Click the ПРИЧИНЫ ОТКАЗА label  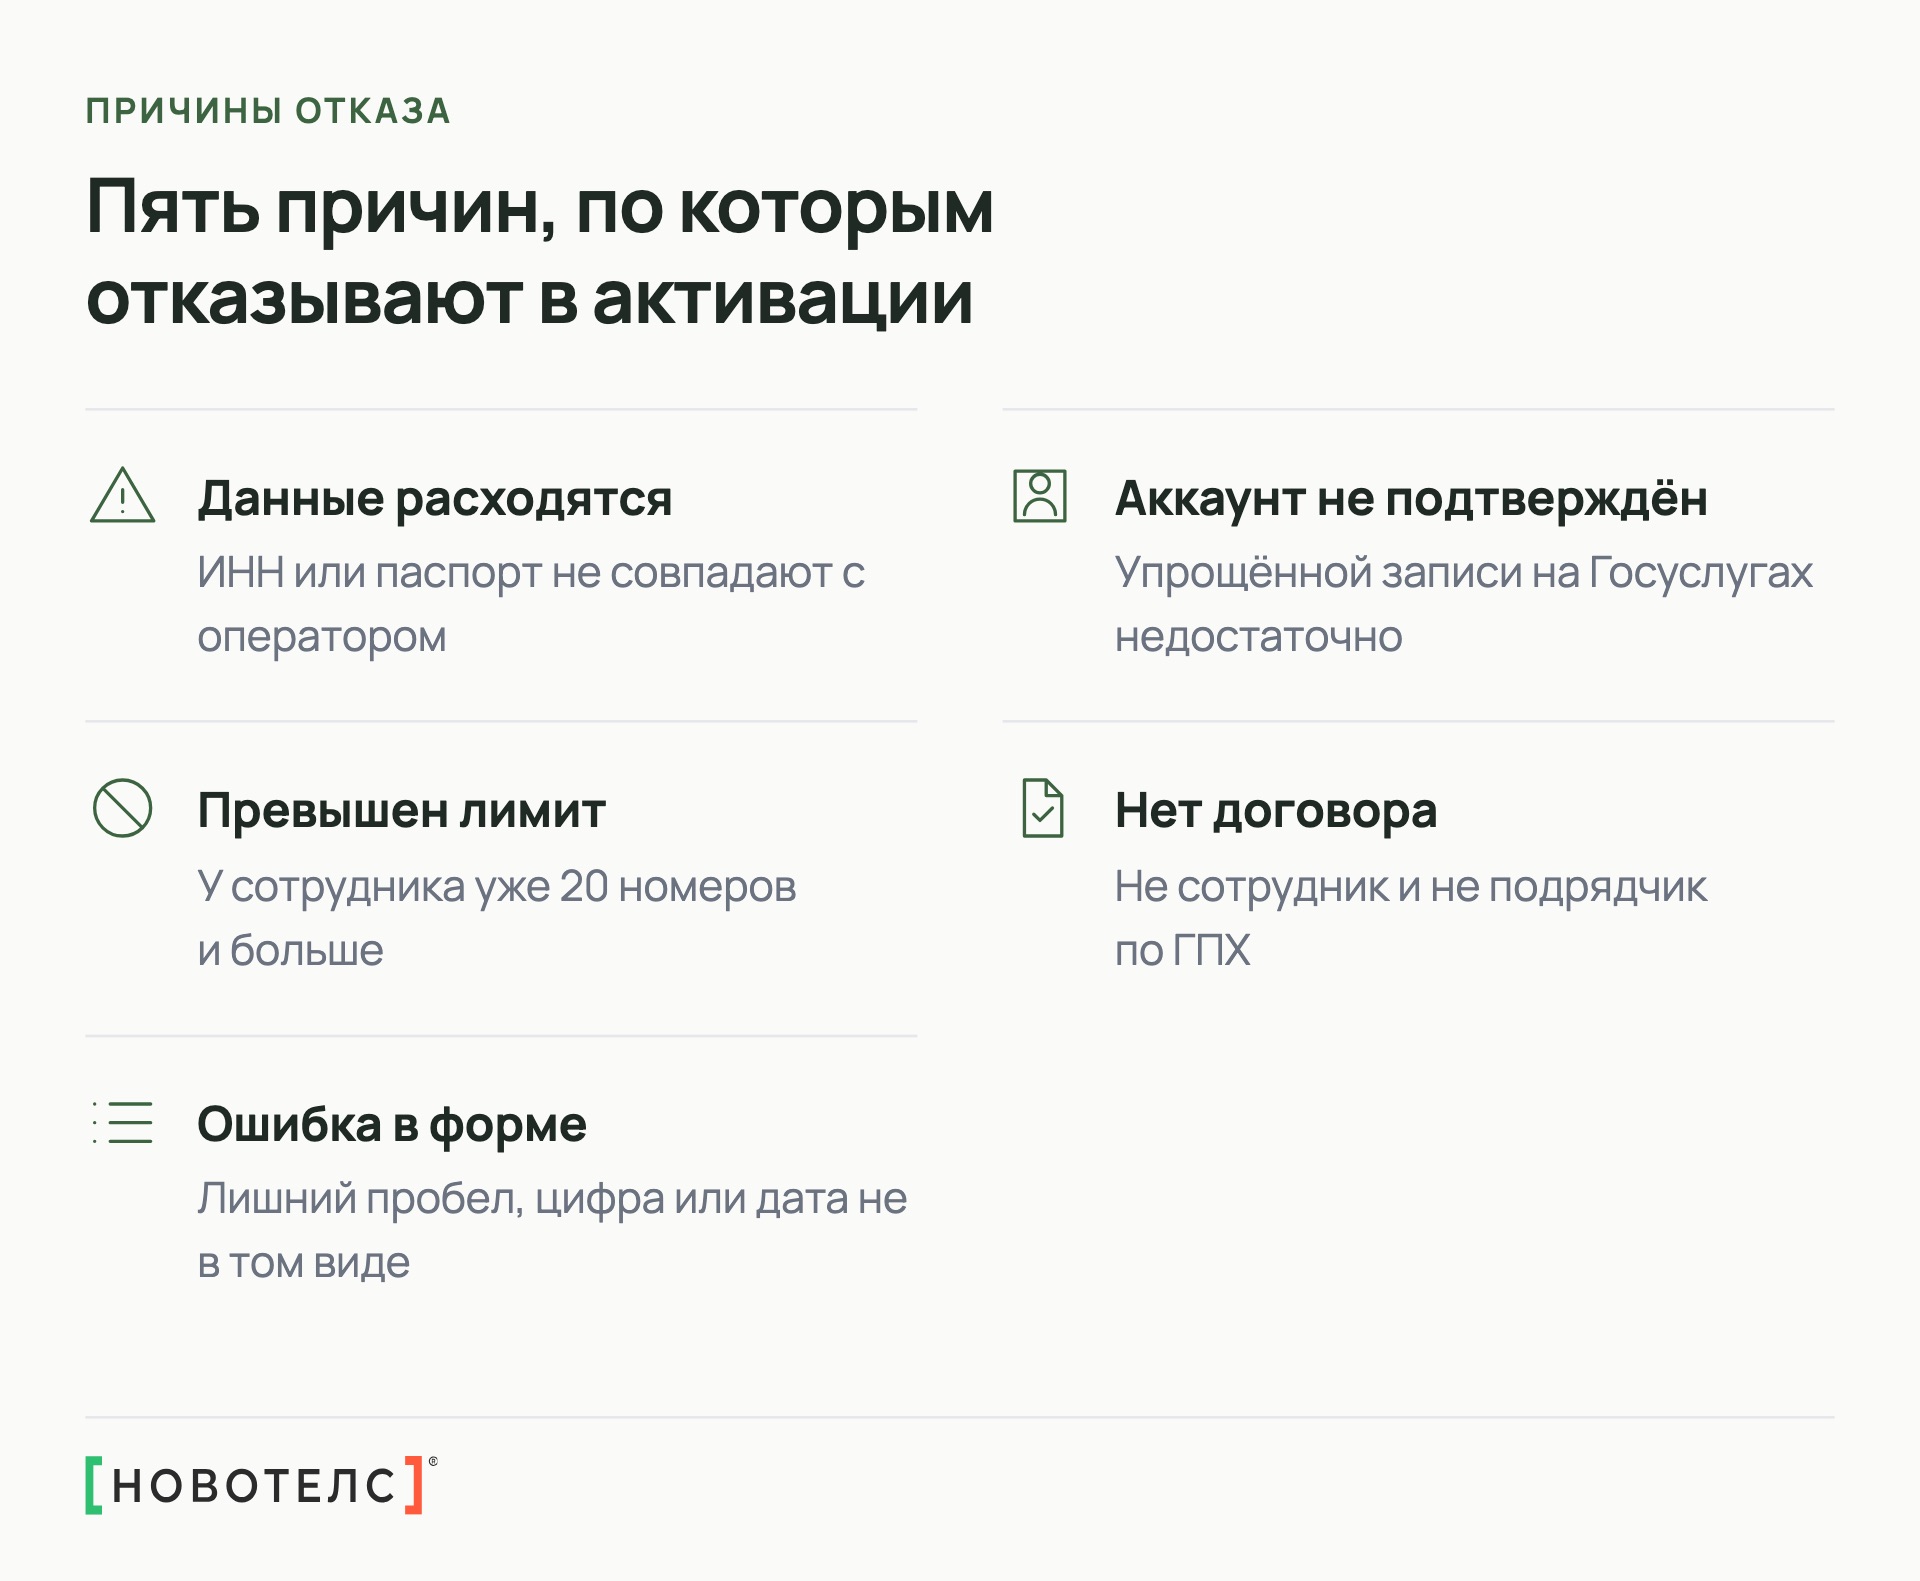pyautogui.click(x=268, y=111)
